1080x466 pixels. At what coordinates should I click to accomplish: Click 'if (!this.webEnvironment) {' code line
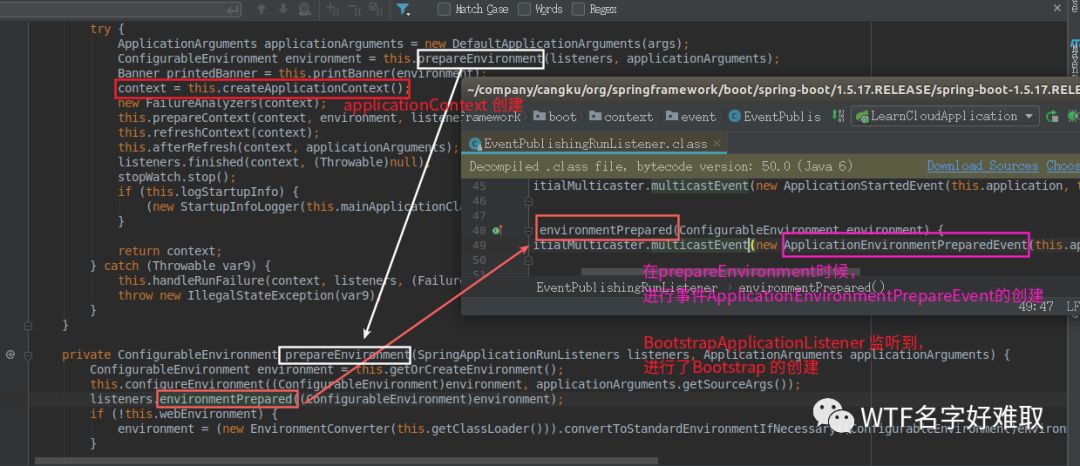coord(183,414)
